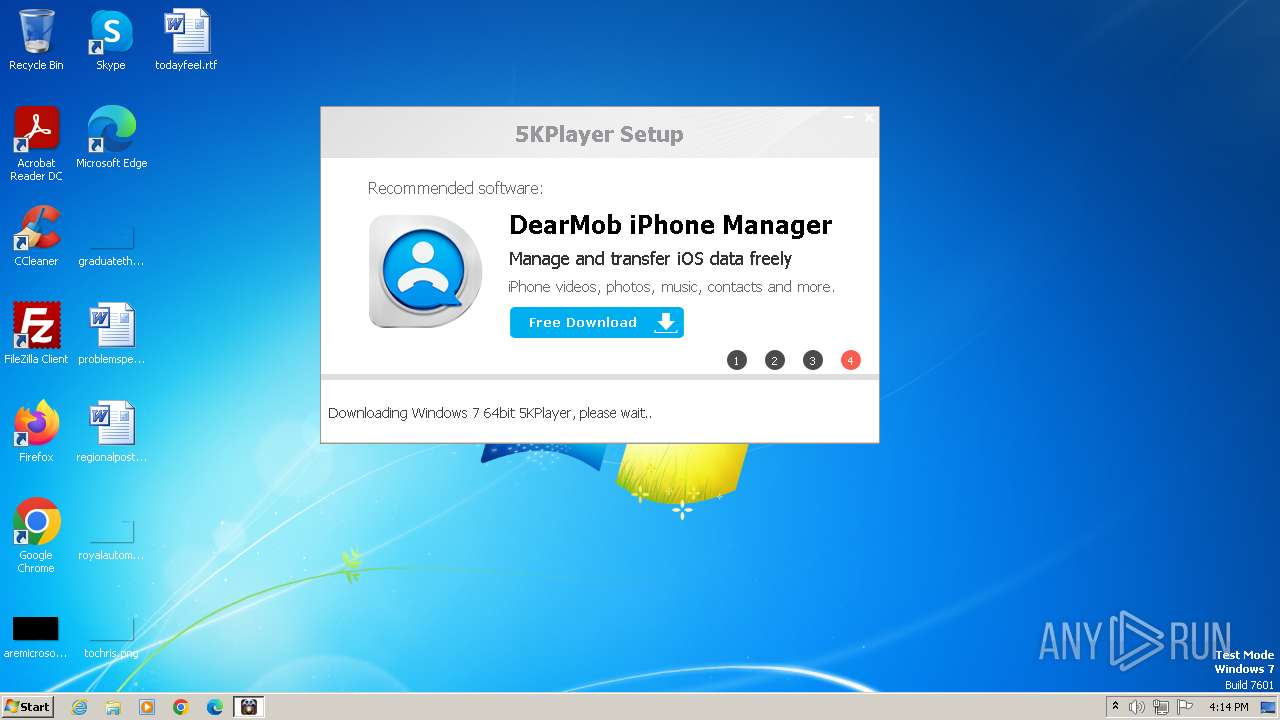1280x720 pixels.
Task: Select the Recycle Bin desktop icon
Action: [36, 40]
